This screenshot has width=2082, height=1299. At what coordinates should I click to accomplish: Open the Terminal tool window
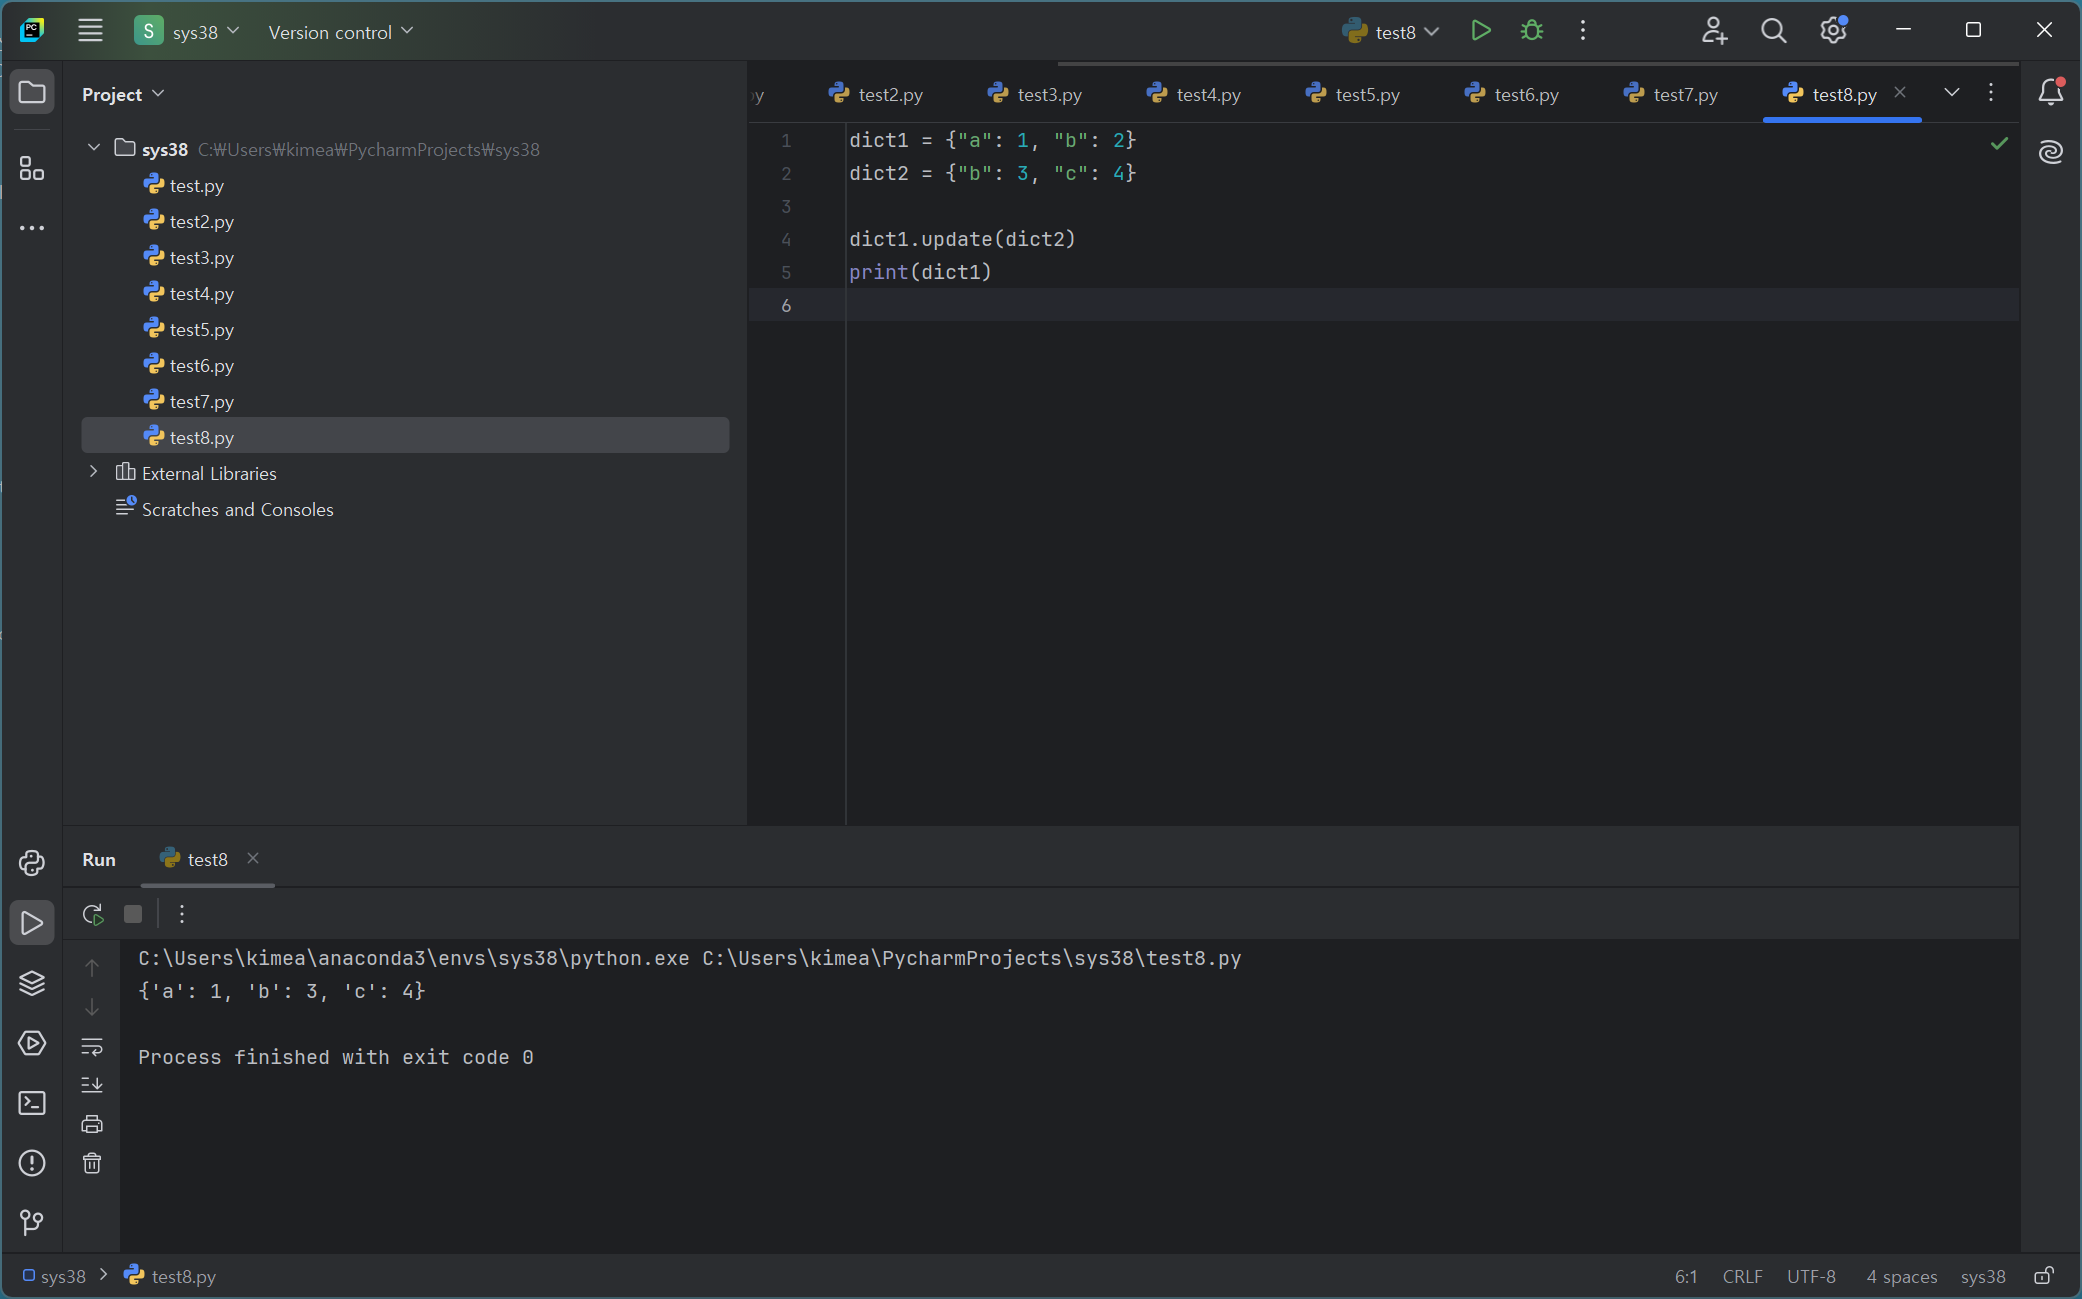pos(32,1103)
